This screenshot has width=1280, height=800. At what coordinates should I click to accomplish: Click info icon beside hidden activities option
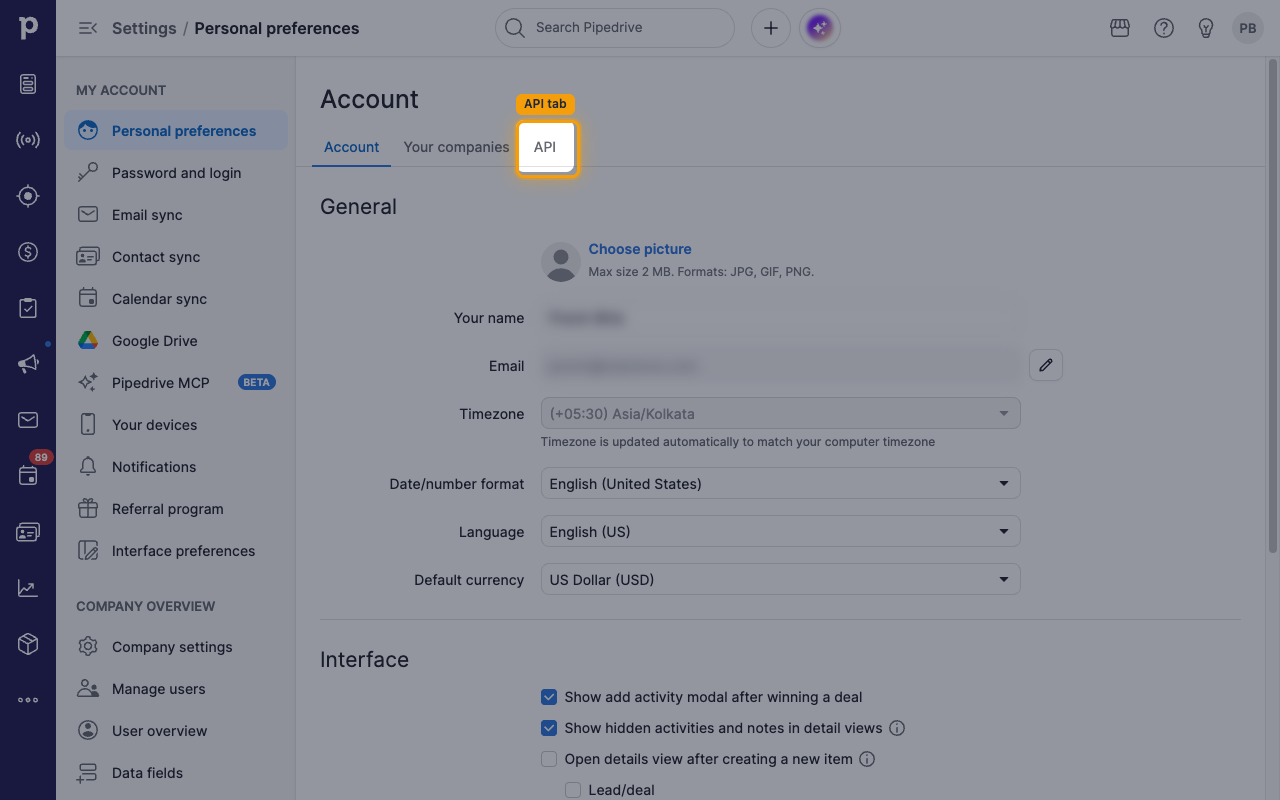pyautogui.click(x=897, y=728)
